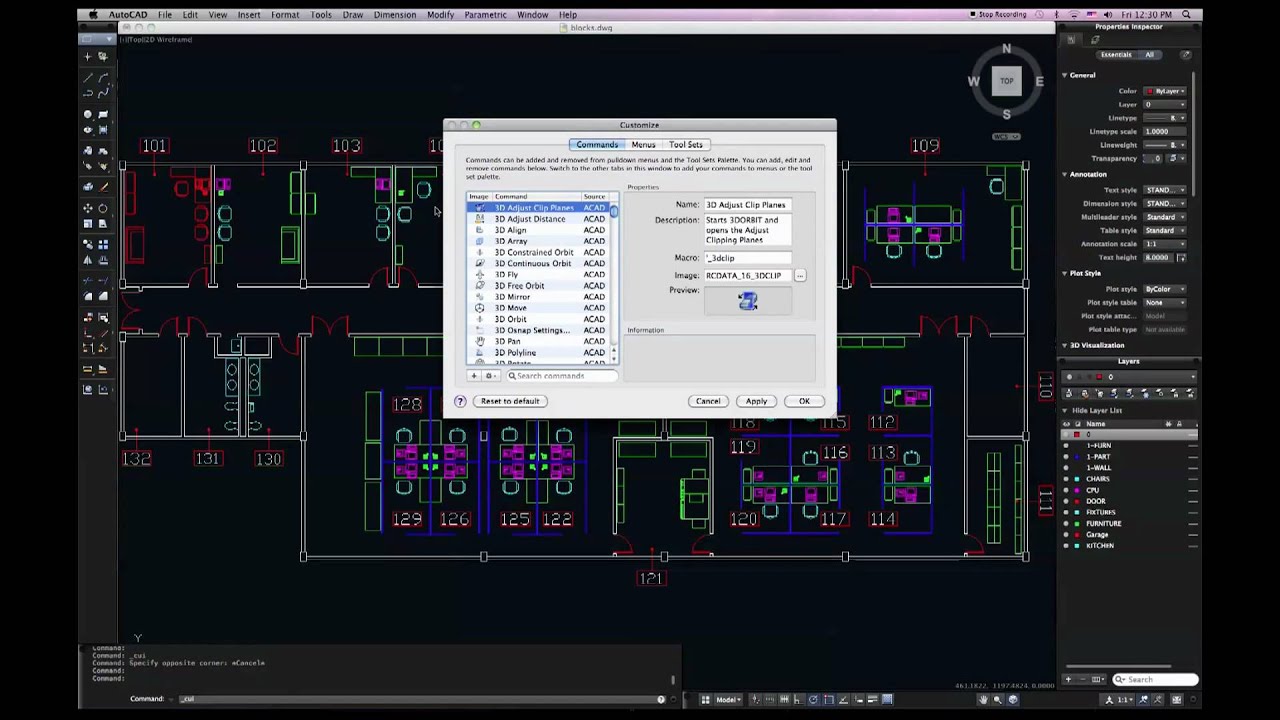Open the Parametric menu
This screenshot has height=720, width=1280.
485,15
